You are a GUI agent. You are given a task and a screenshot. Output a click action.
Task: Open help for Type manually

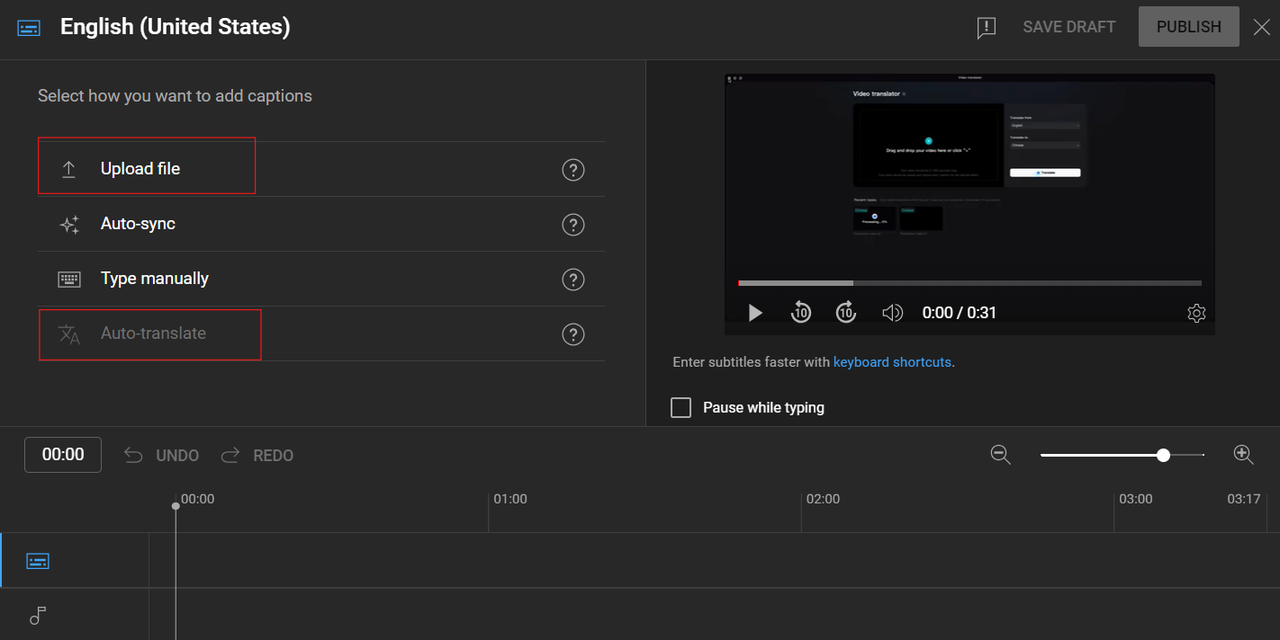[x=573, y=280]
